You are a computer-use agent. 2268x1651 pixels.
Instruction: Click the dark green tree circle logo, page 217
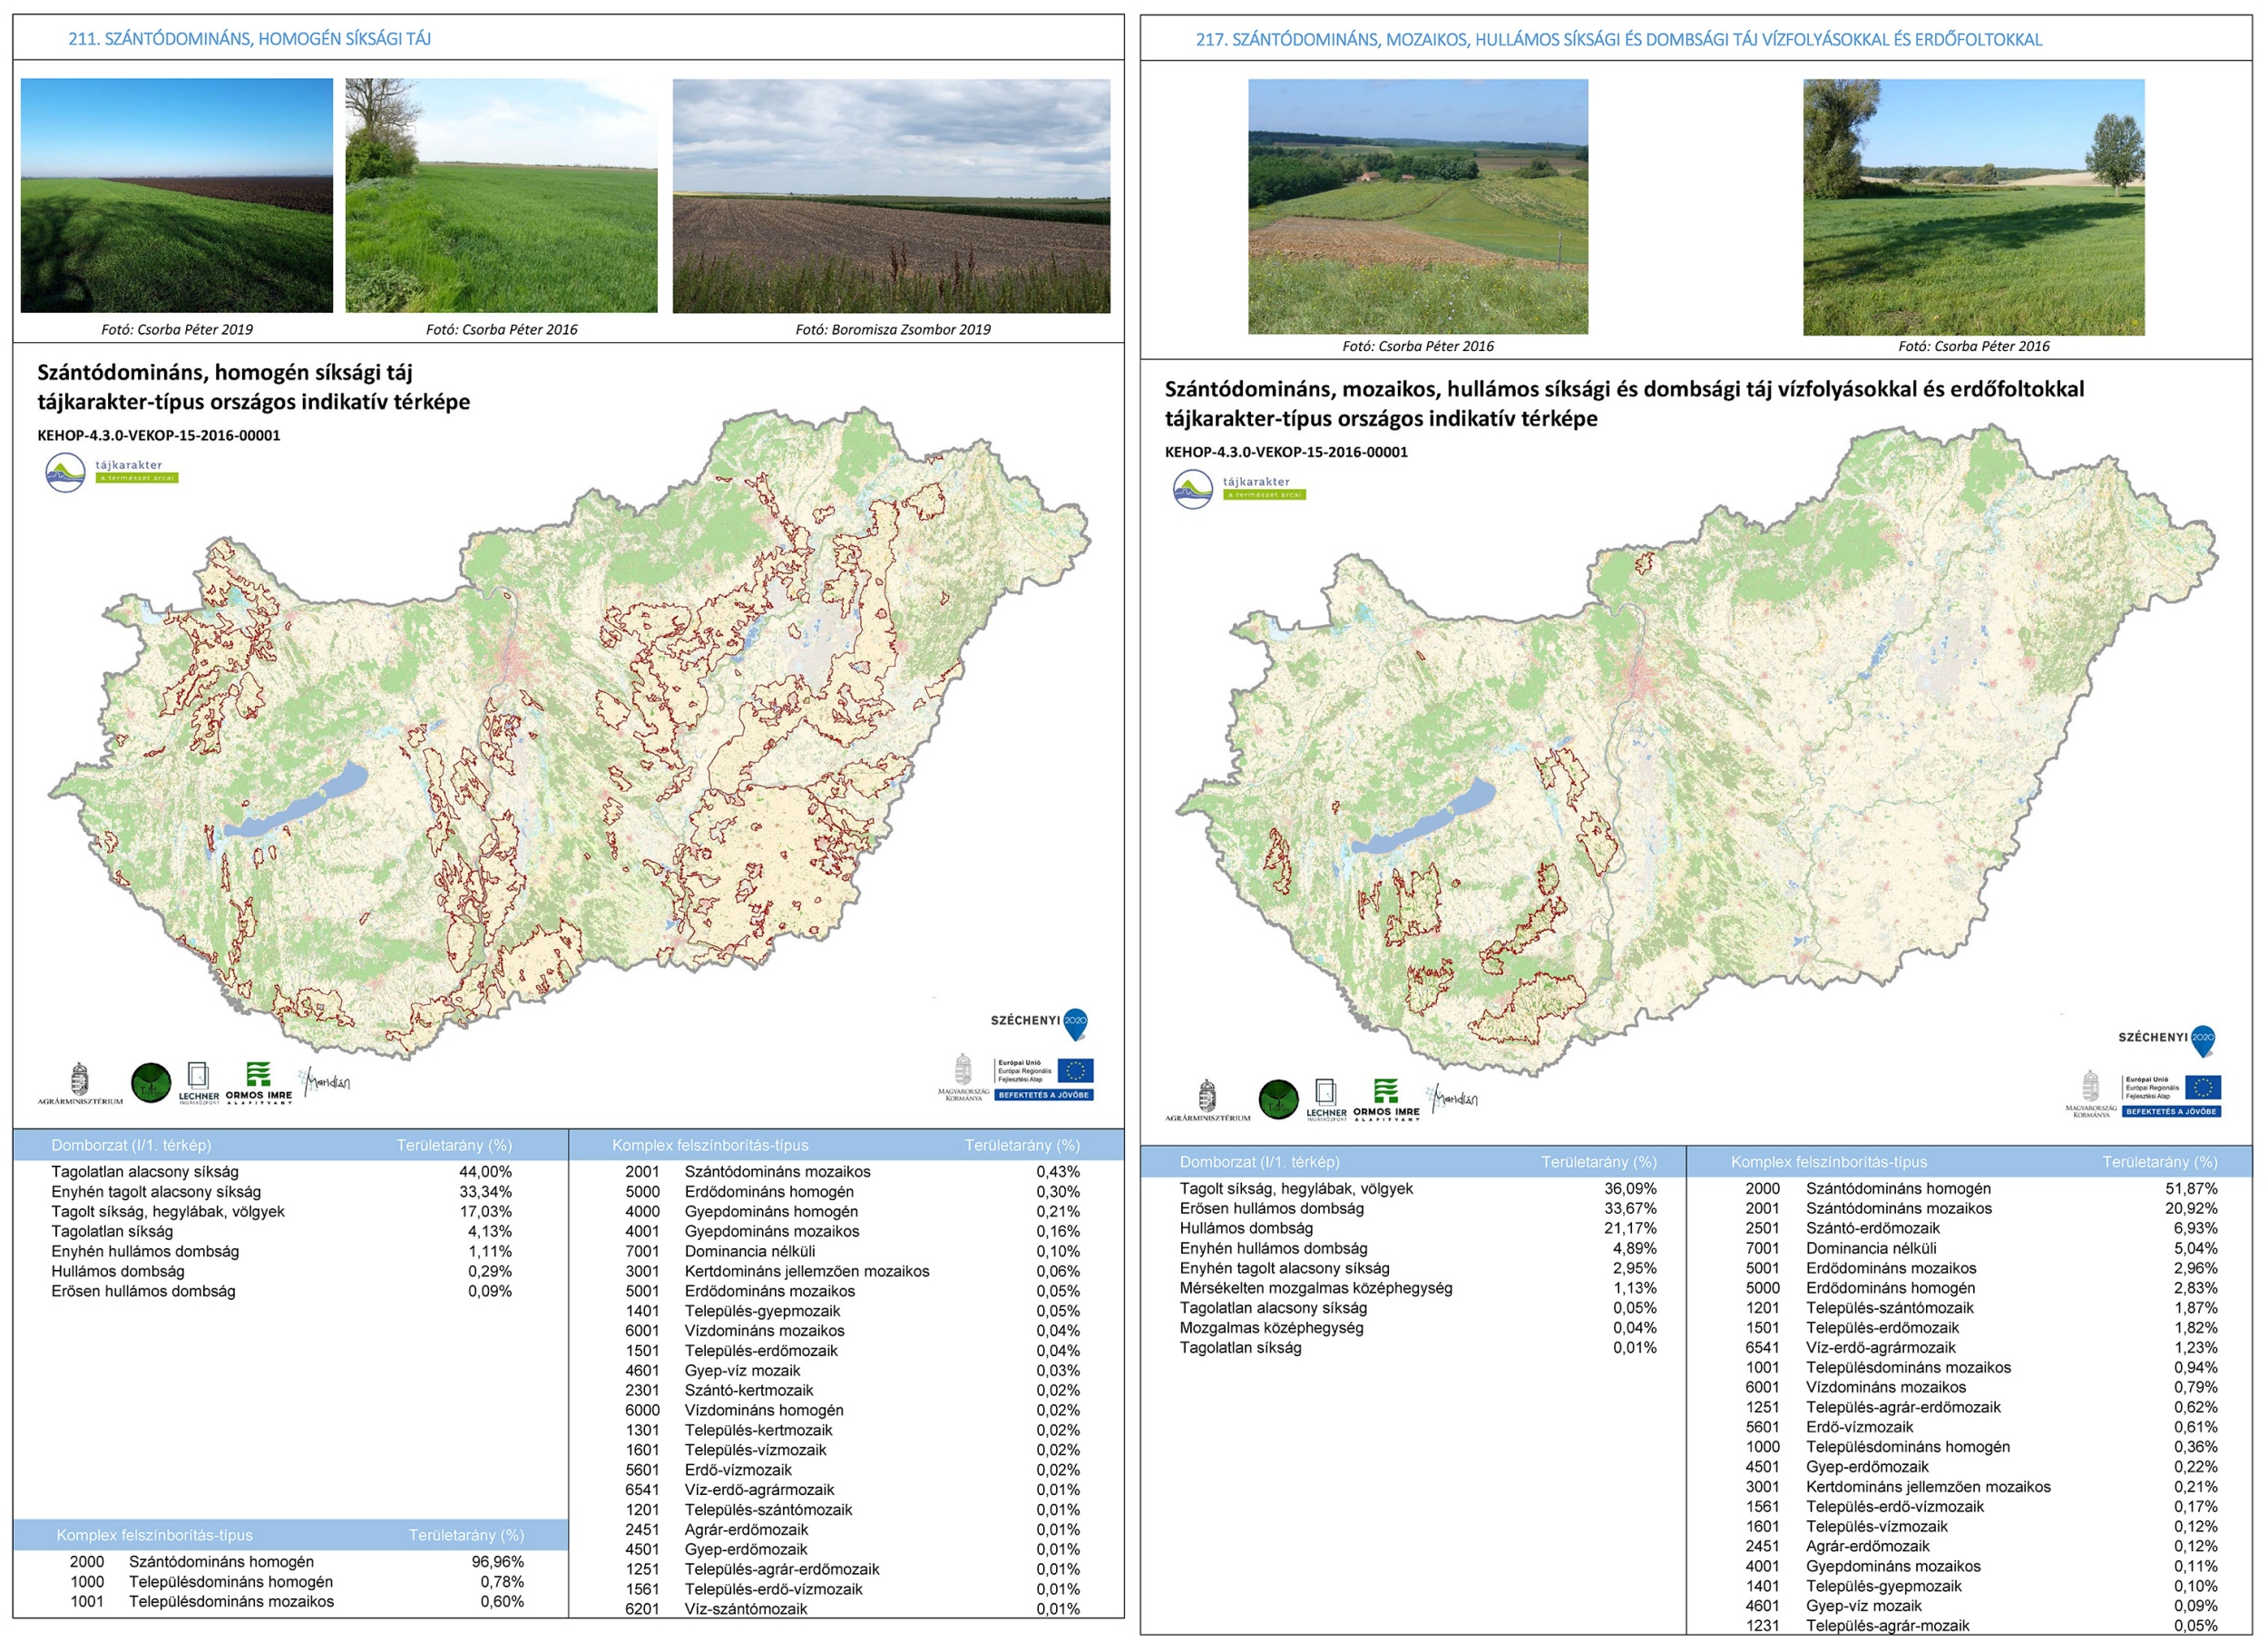1278,1100
